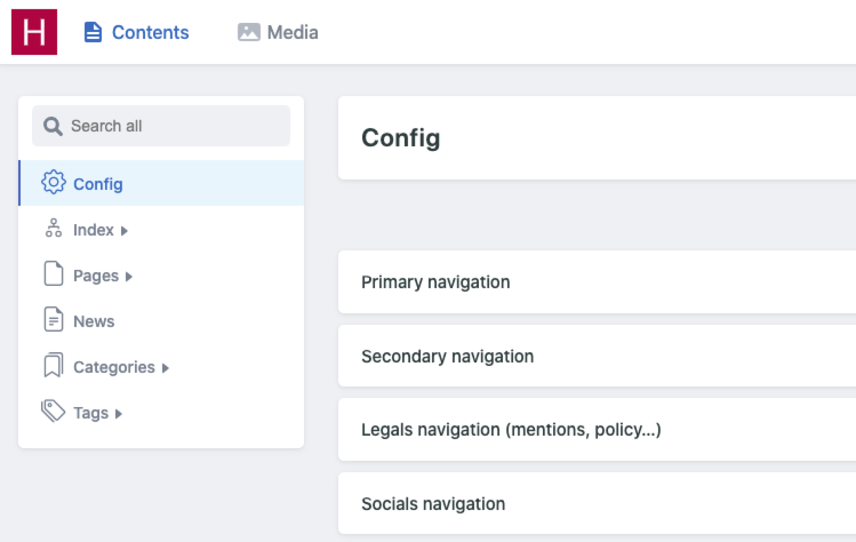The width and height of the screenshot is (856, 542).
Task: Expand the Pages tree arrow
Action: (129, 277)
